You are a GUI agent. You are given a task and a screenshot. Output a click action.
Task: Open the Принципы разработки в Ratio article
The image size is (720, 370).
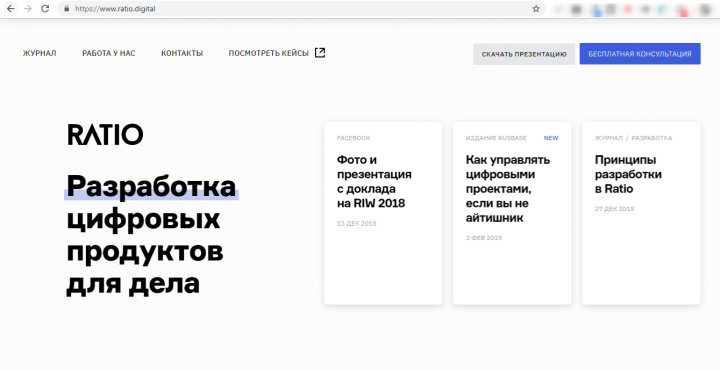(641, 213)
